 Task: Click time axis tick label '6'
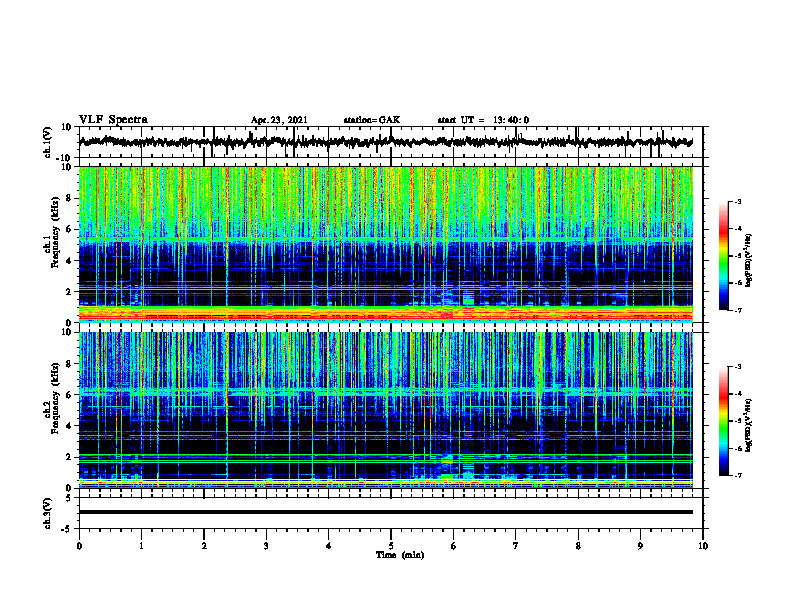pos(453,546)
